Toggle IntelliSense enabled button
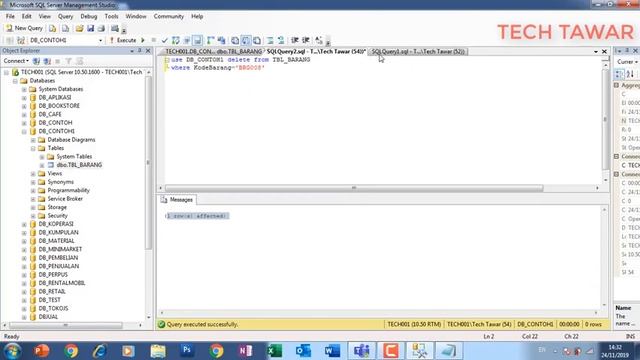This screenshot has height=360, width=640. point(198,40)
